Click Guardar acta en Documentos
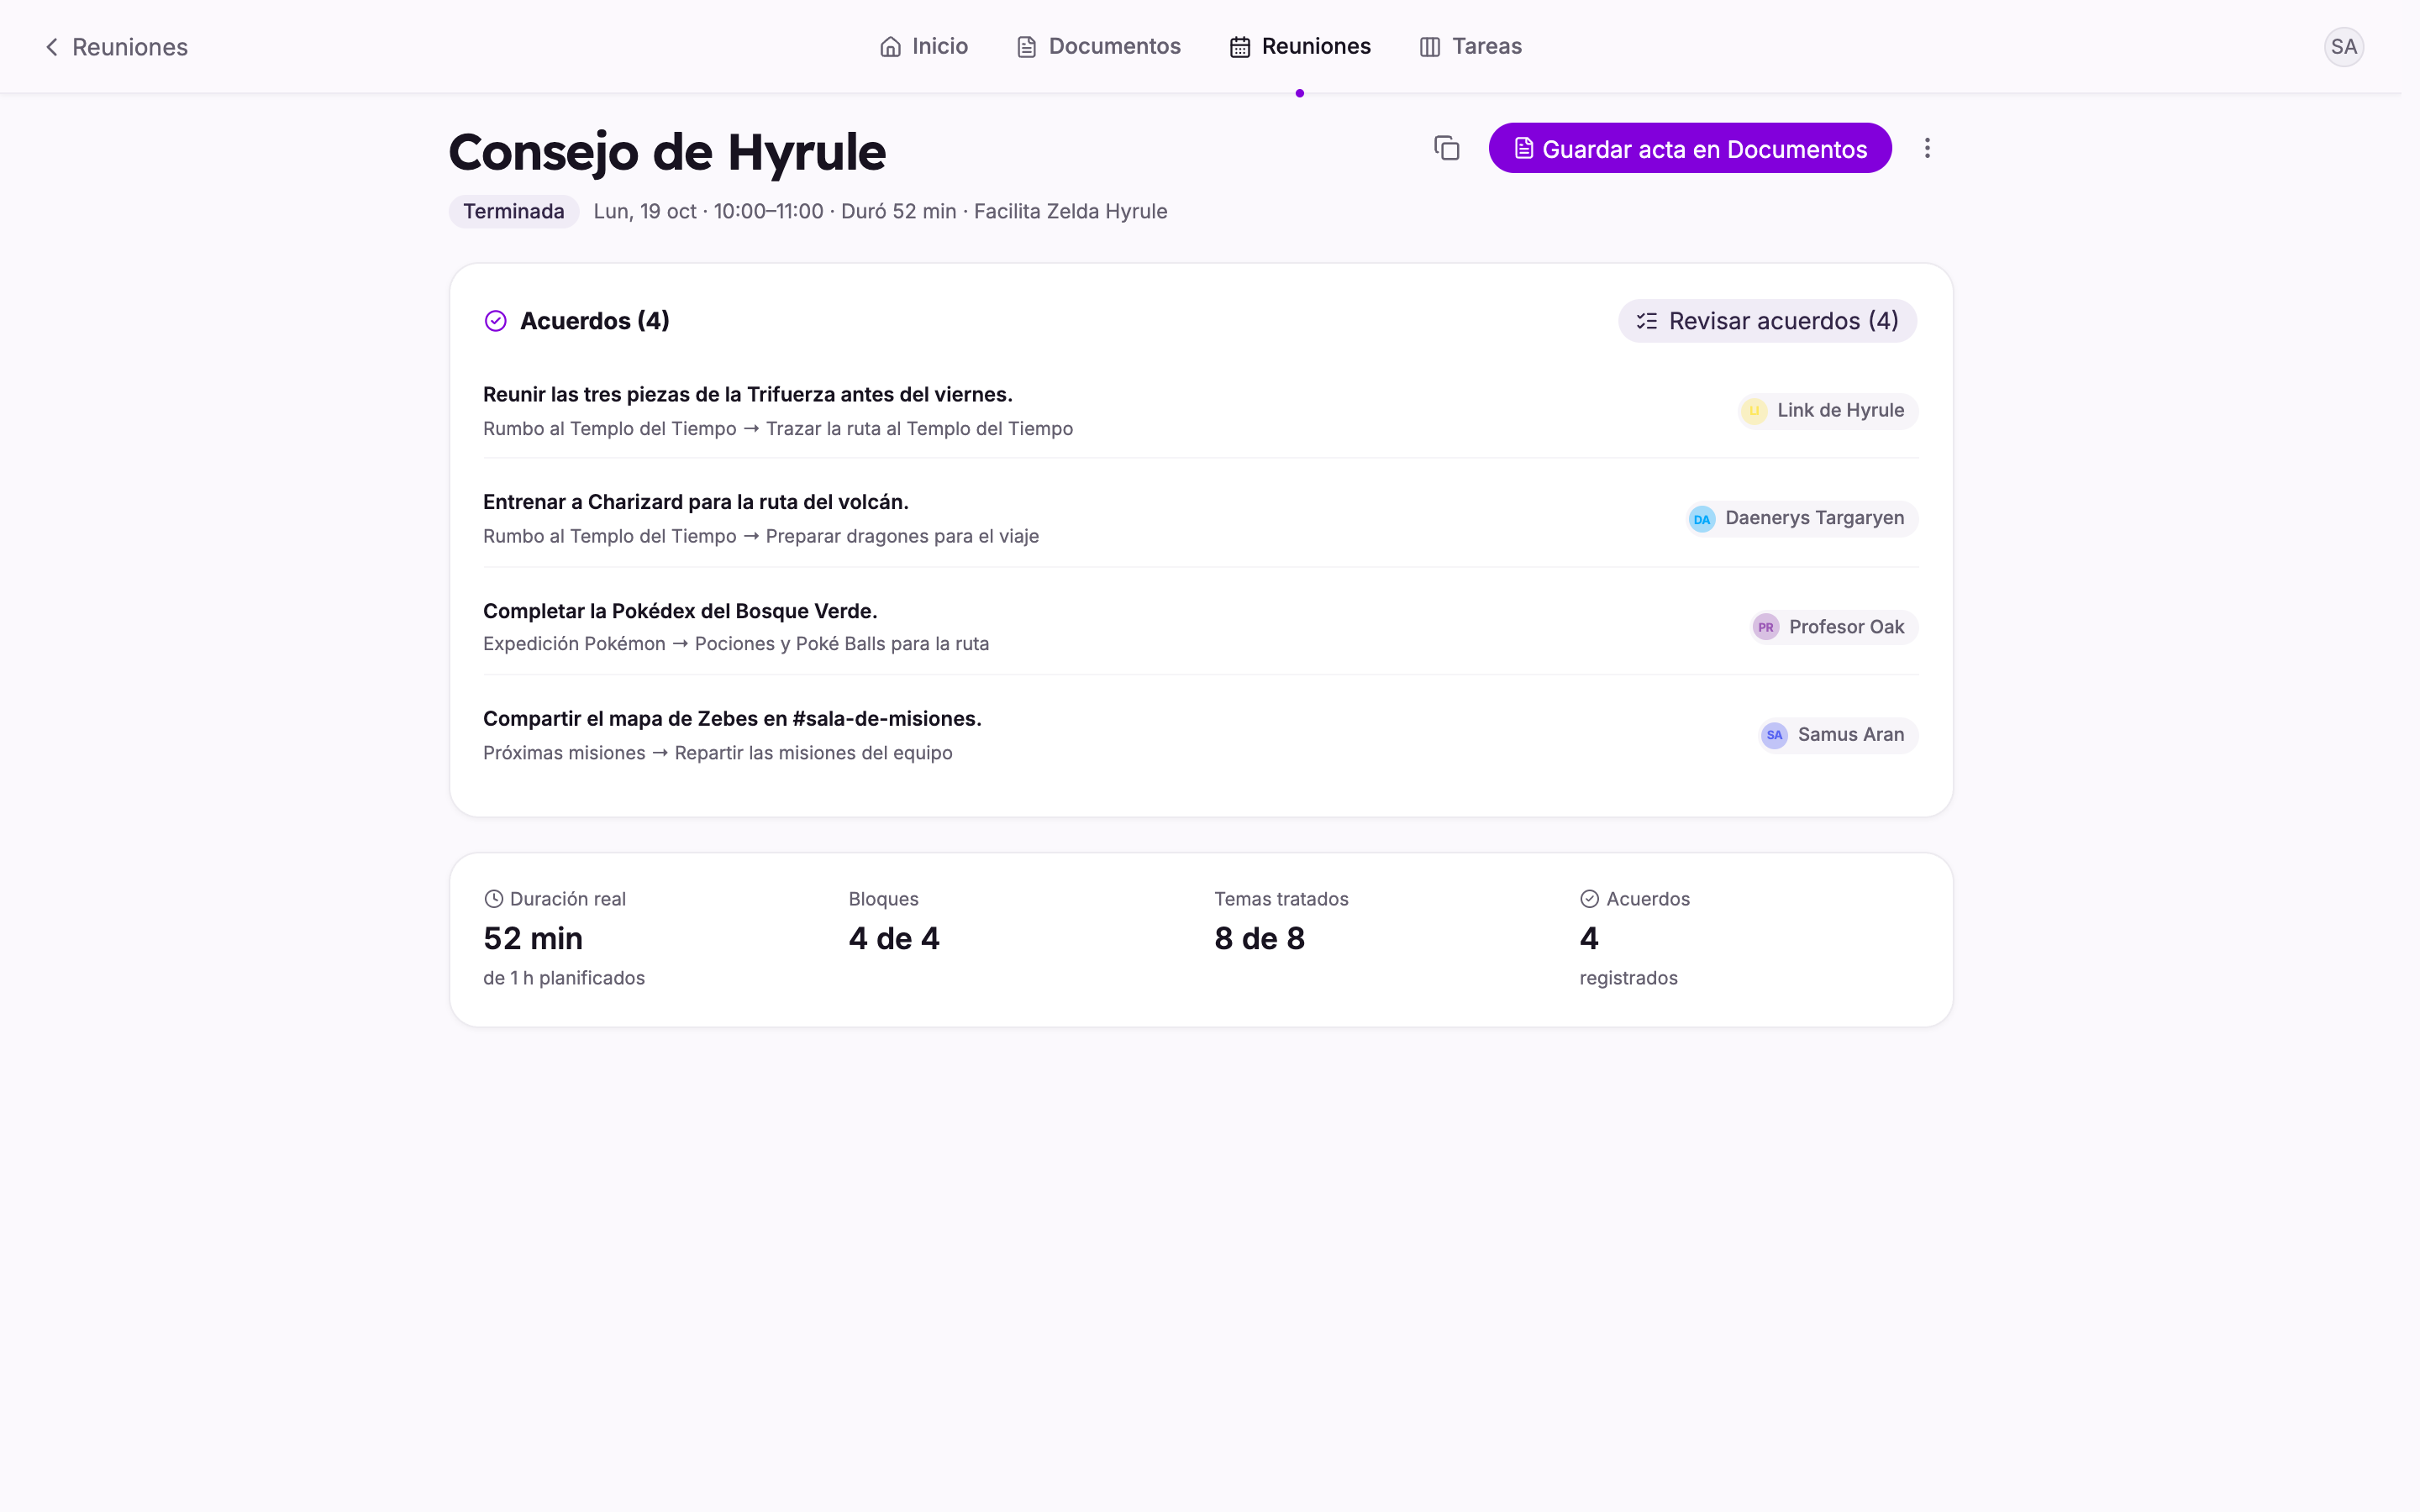Image resolution: width=2420 pixels, height=1512 pixels. coord(1690,148)
